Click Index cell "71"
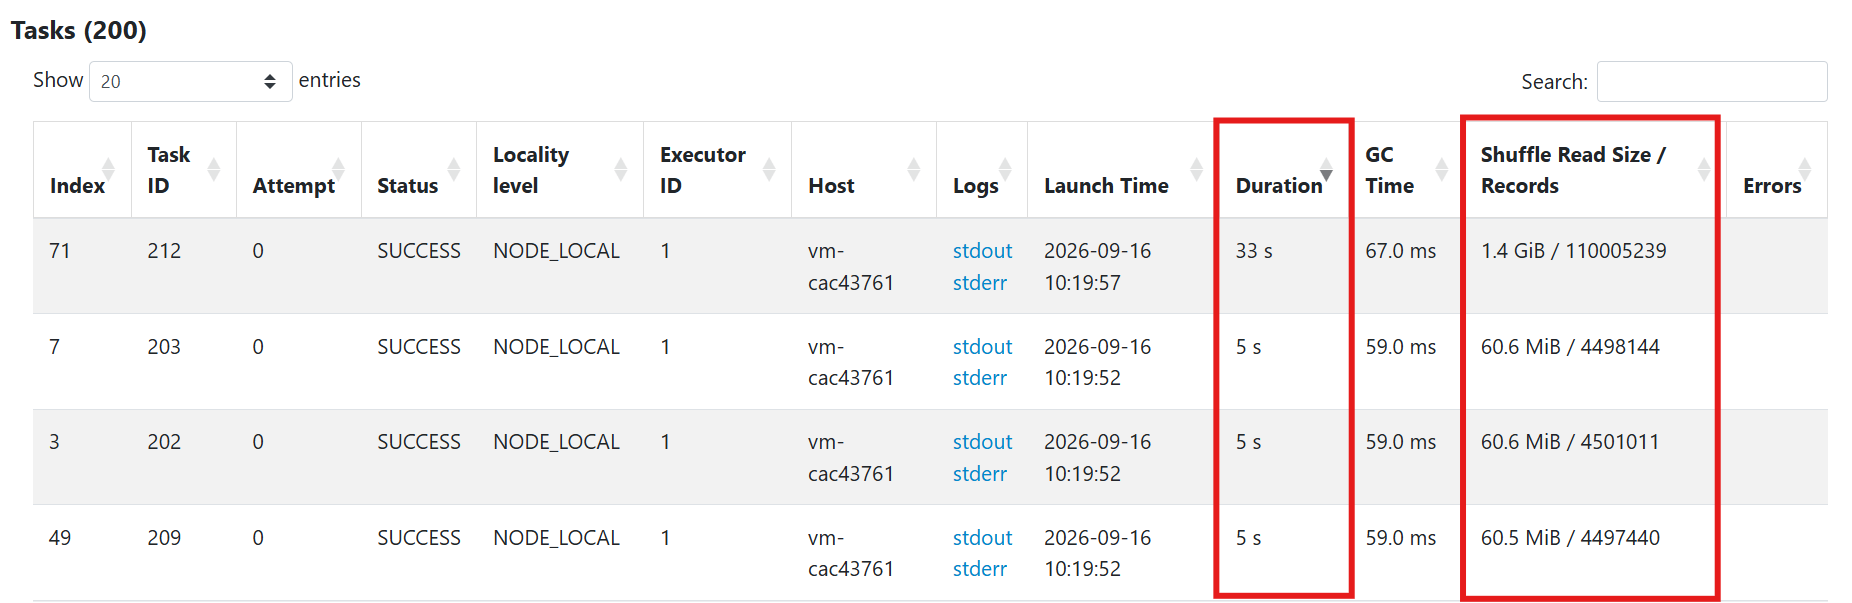Image resolution: width=1852 pixels, height=603 pixels. tap(60, 251)
